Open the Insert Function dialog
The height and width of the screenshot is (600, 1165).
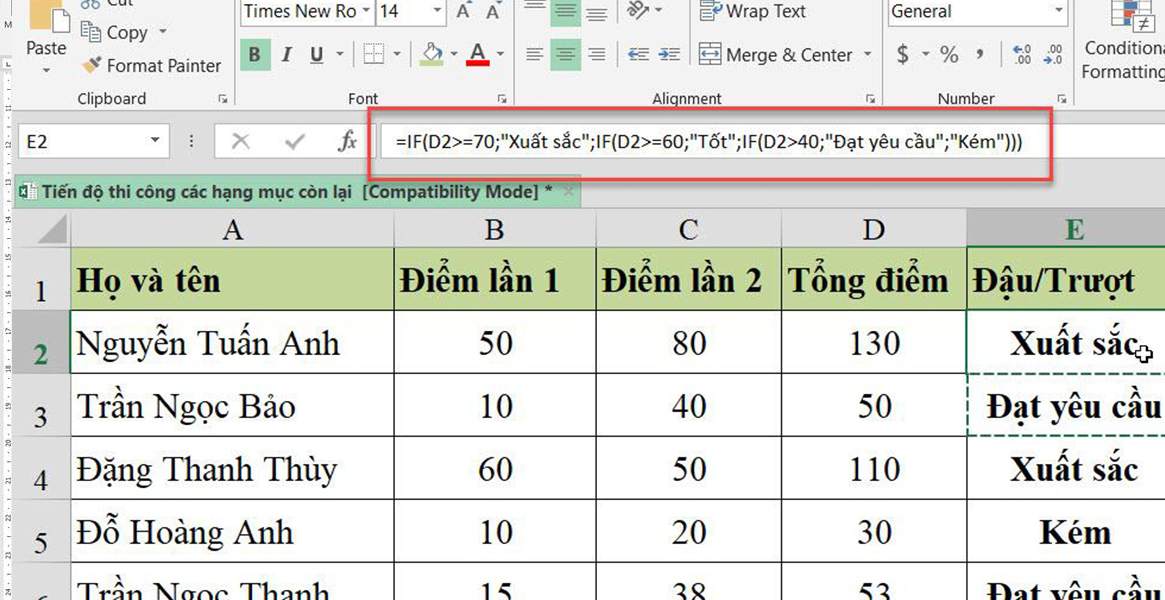(346, 141)
